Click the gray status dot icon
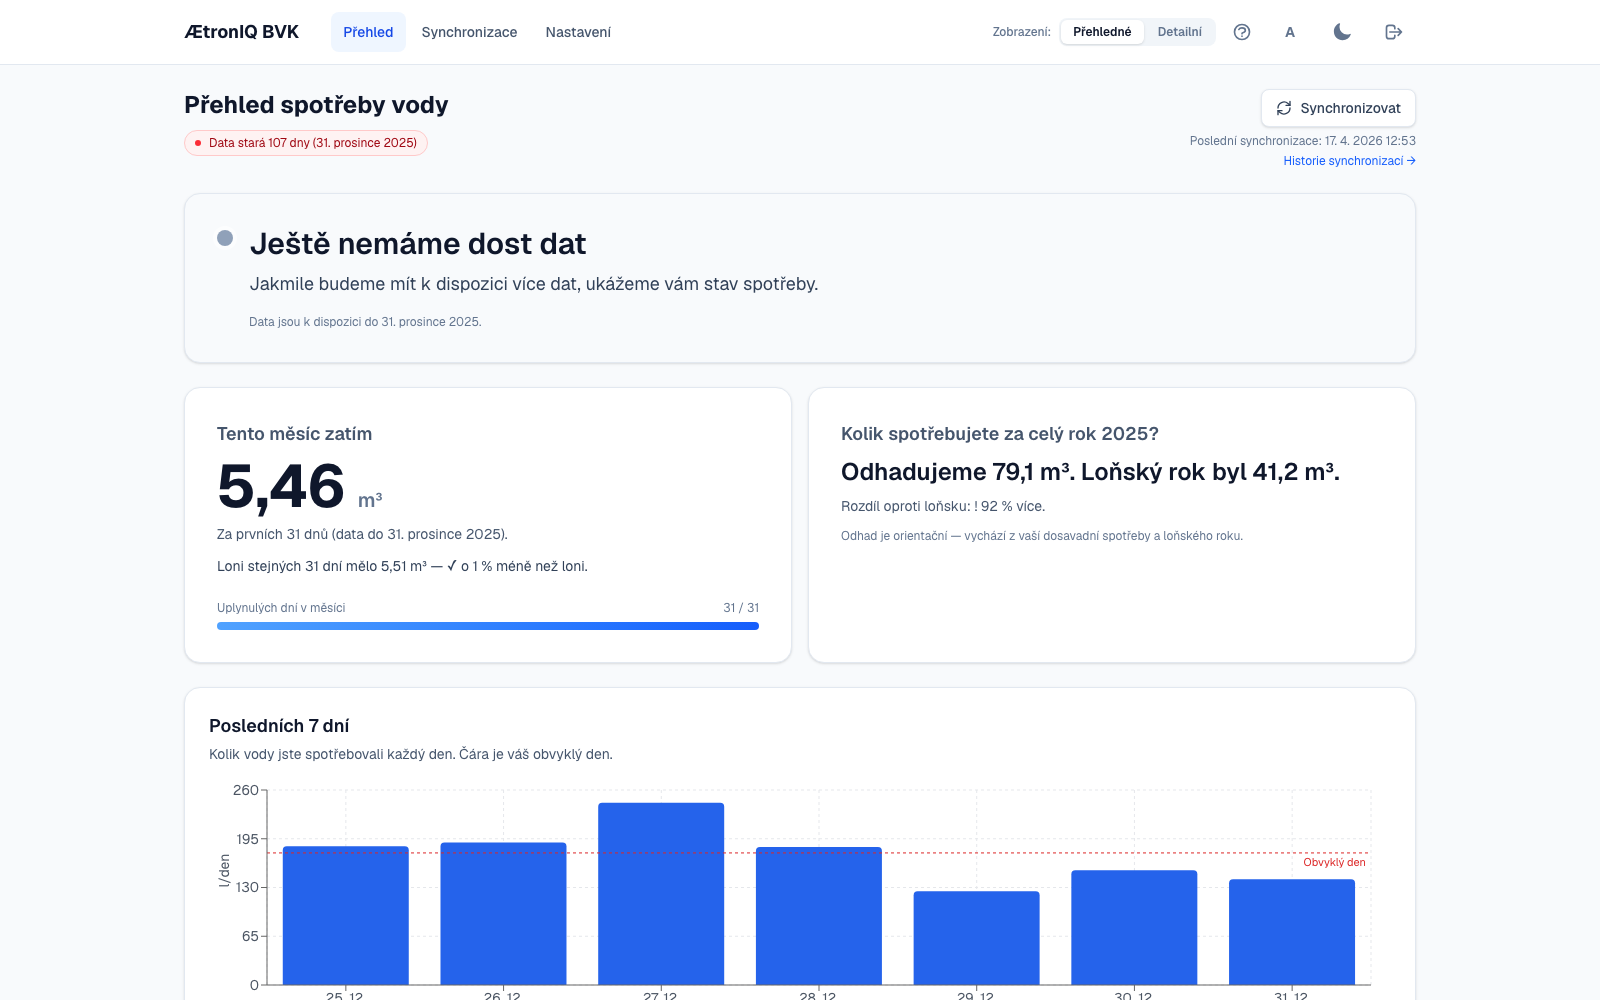Viewport: 1600px width, 1000px height. point(225,238)
